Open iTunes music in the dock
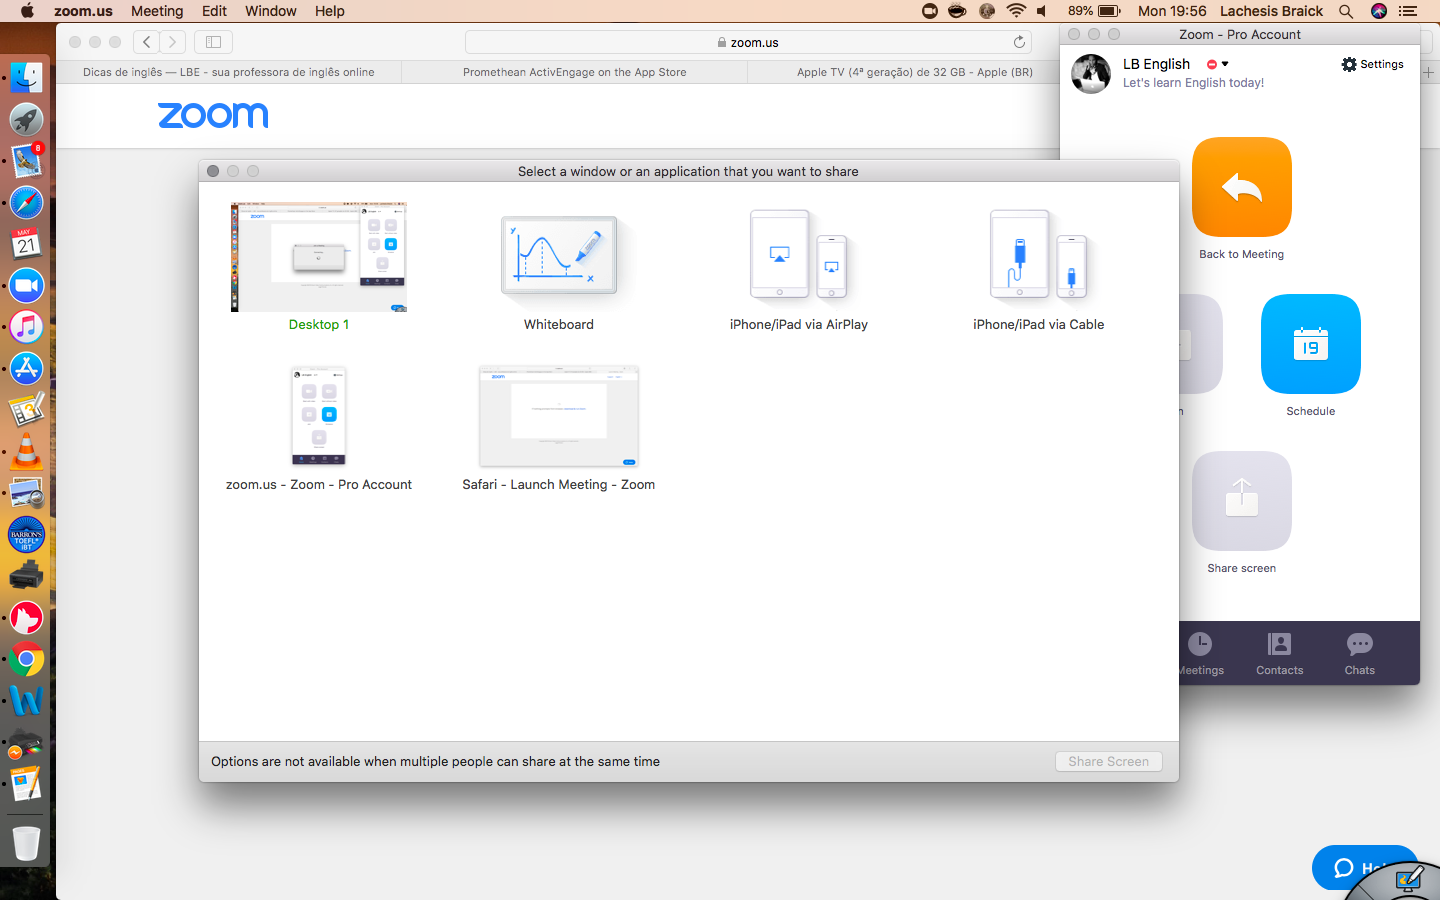The height and width of the screenshot is (900, 1440). pos(27,327)
